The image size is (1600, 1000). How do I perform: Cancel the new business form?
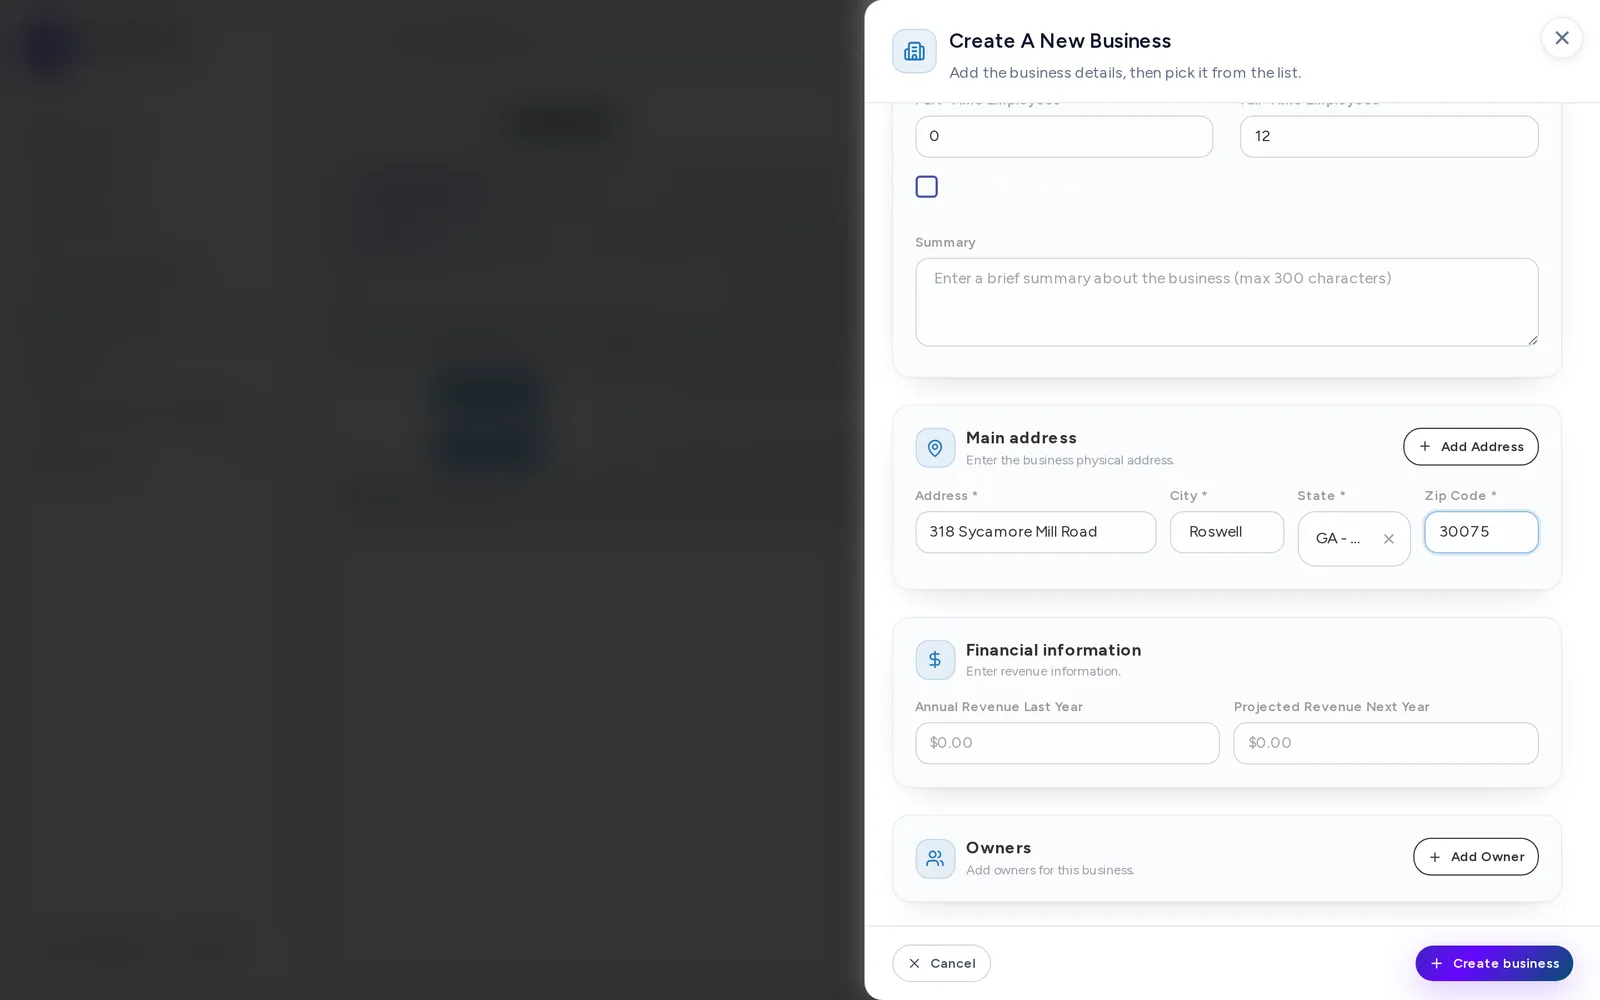coord(941,963)
